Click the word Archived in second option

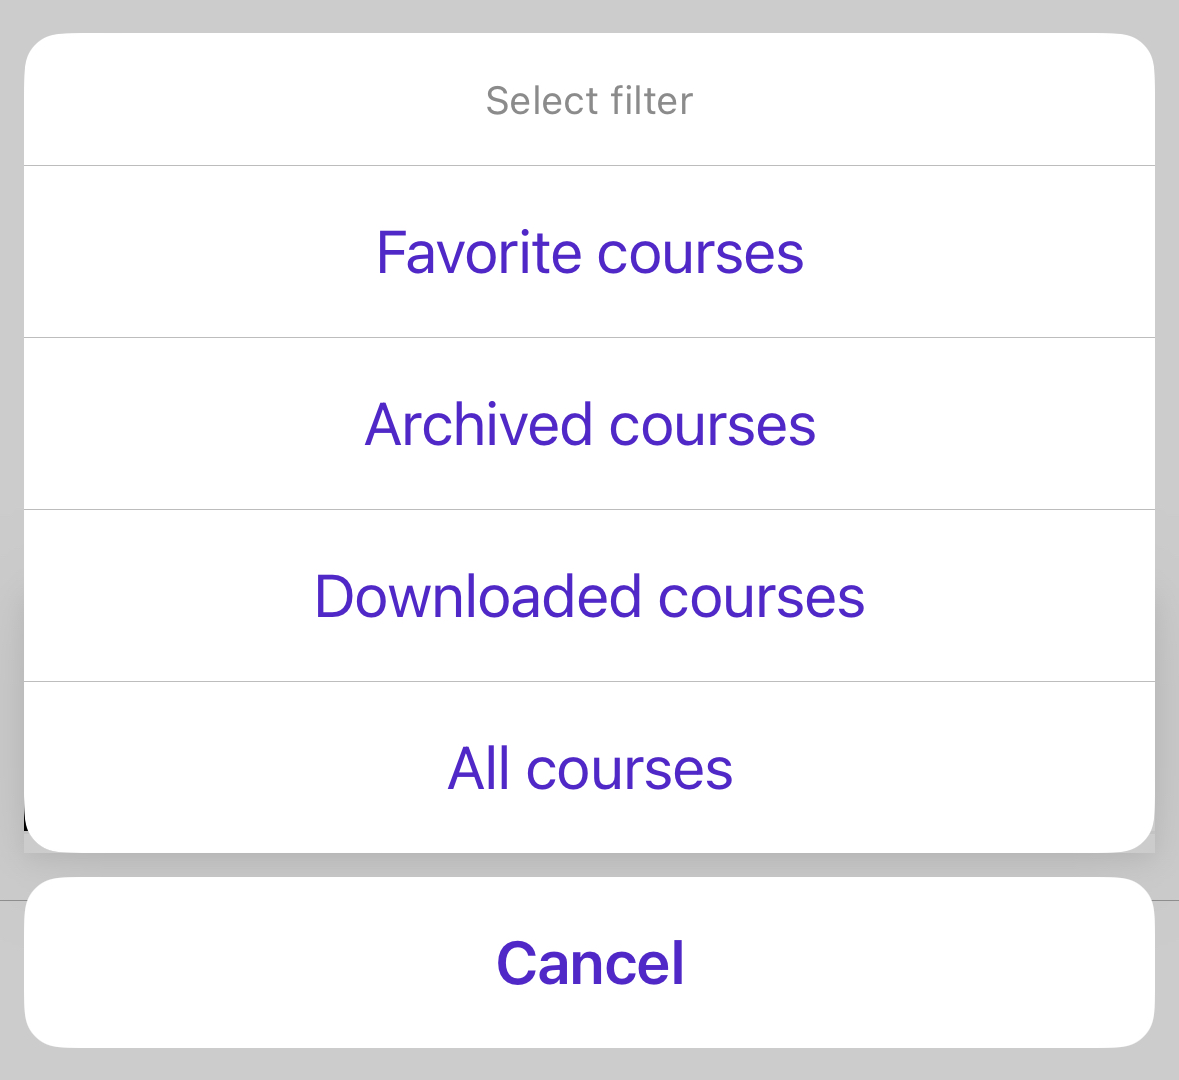[479, 424]
